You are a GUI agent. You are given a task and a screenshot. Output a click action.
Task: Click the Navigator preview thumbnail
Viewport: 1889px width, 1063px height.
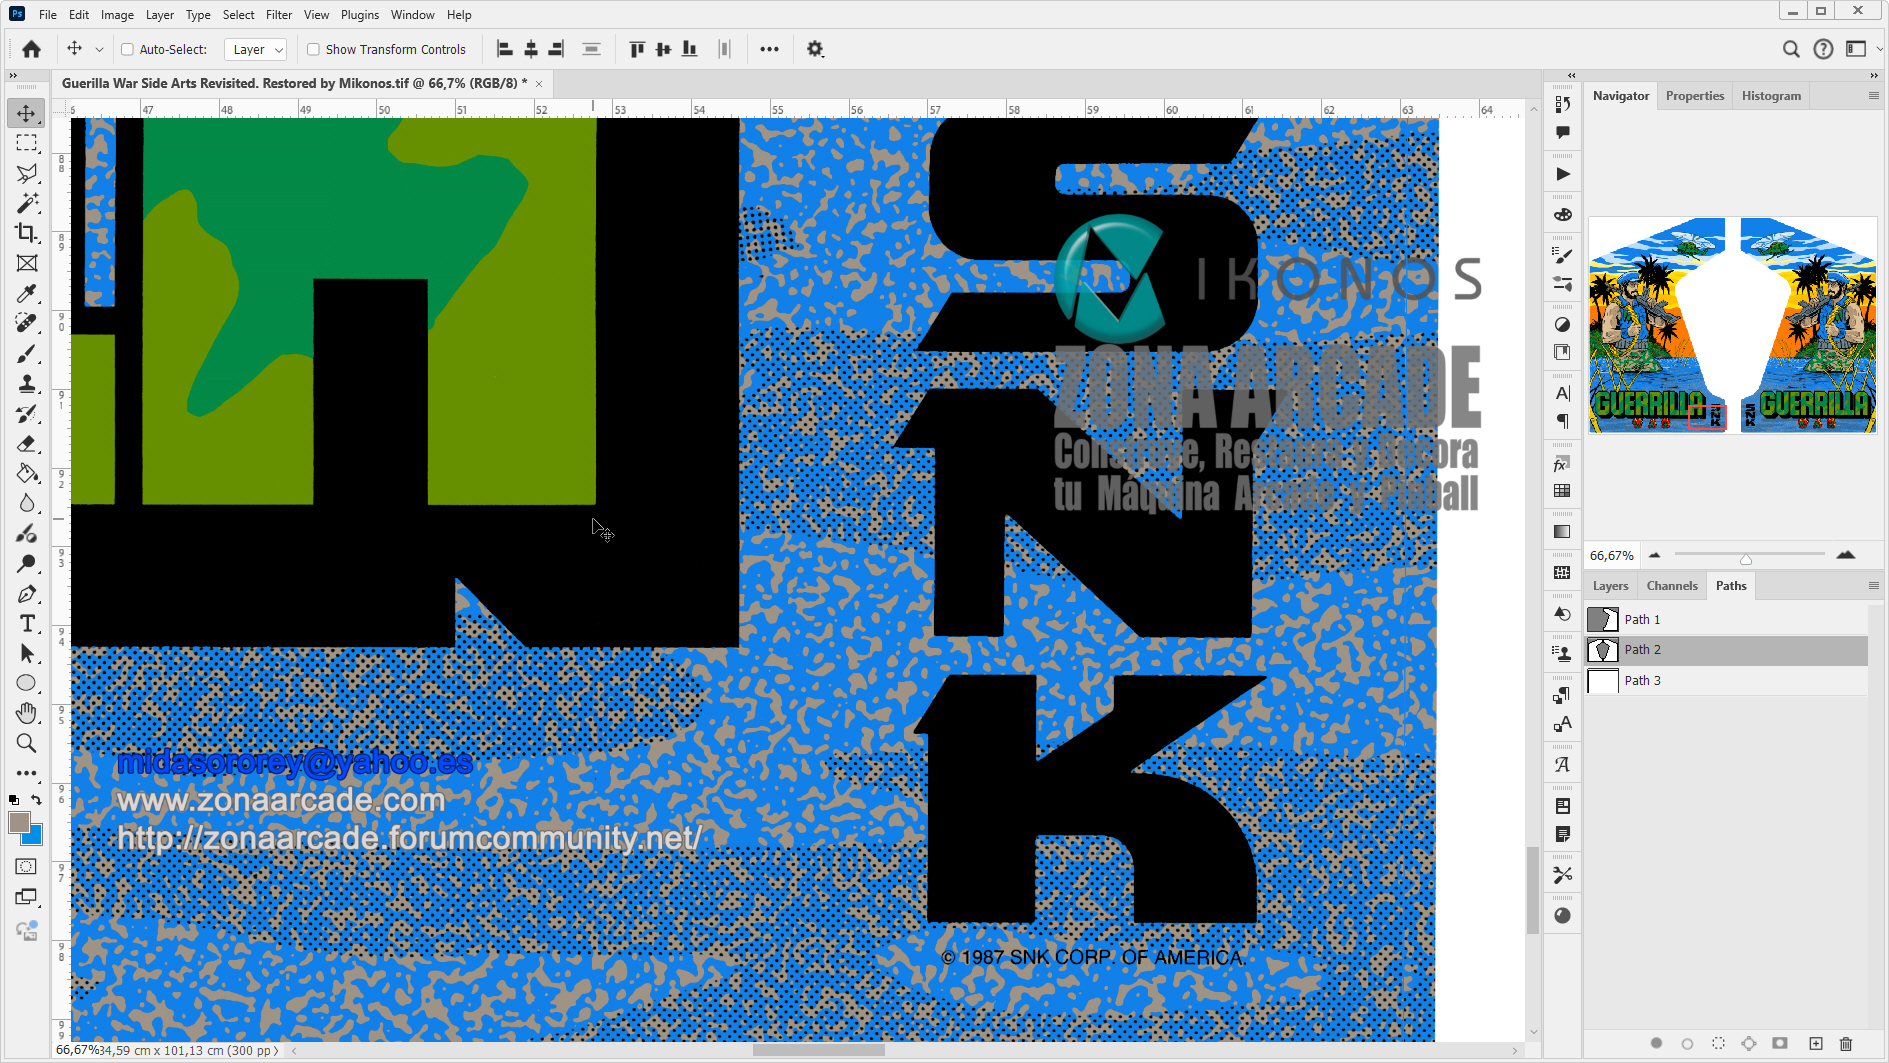(1732, 325)
